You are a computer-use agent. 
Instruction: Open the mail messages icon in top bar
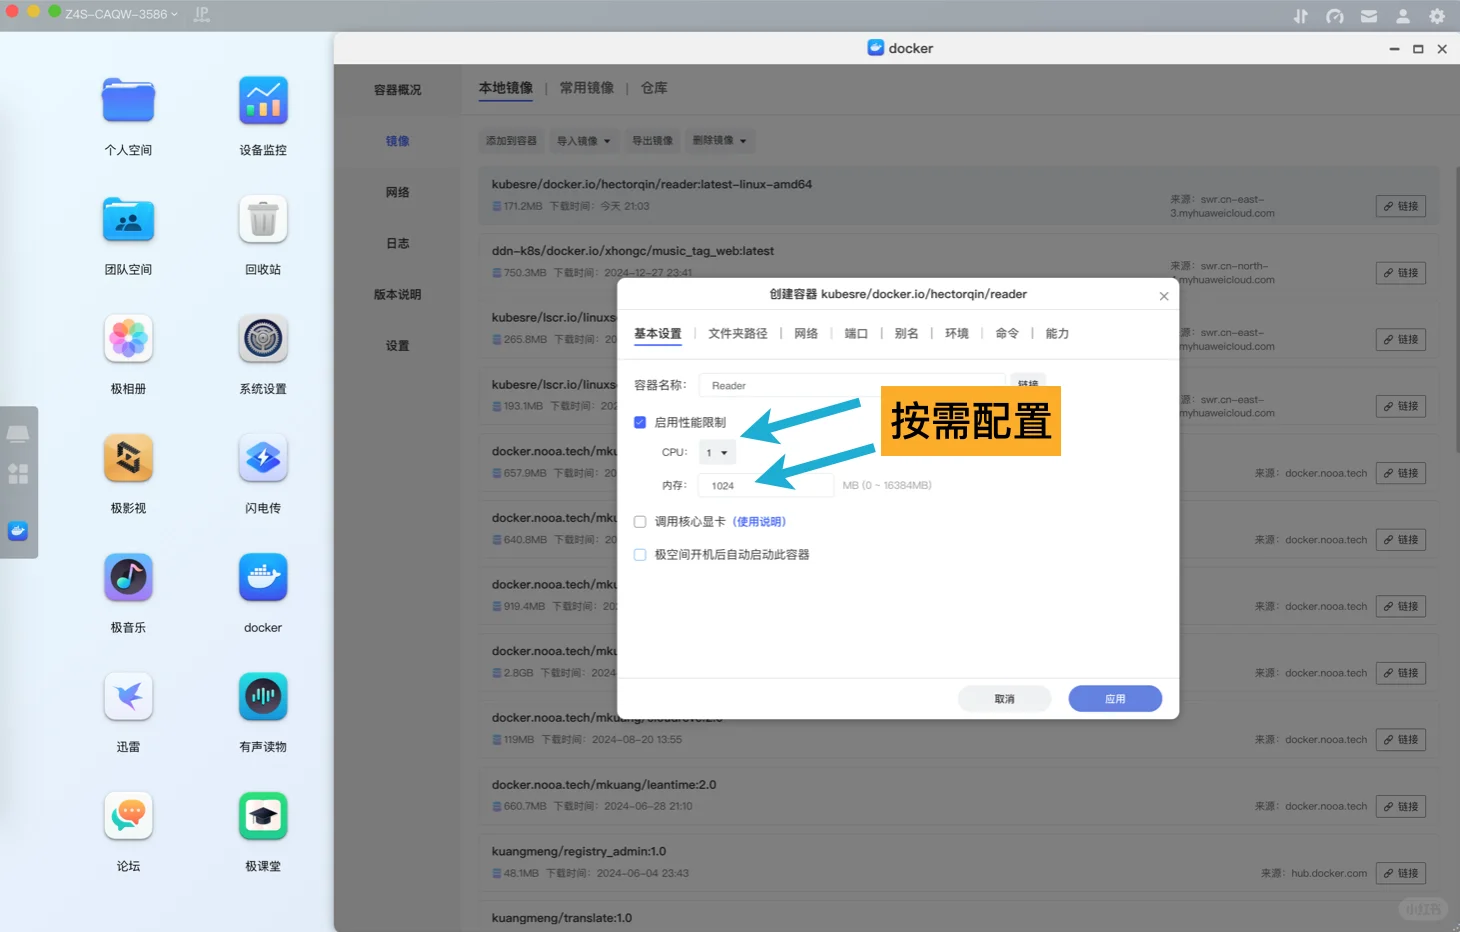(x=1369, y=16)
